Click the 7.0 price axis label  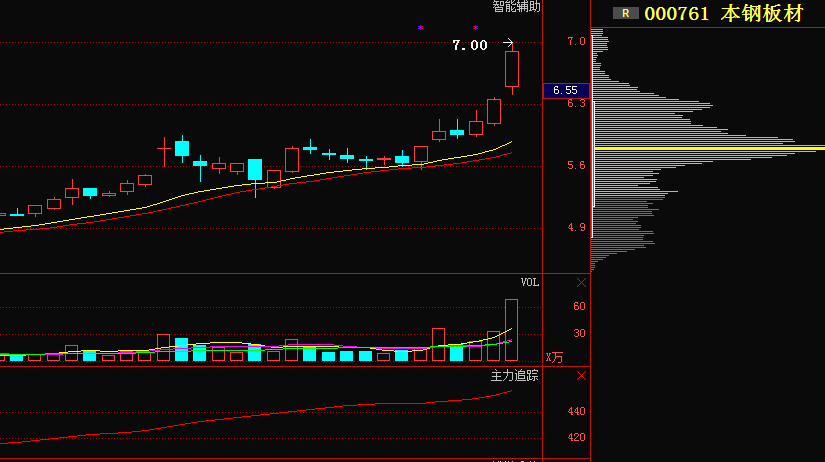pyautogui.click(x=575, y=42)
